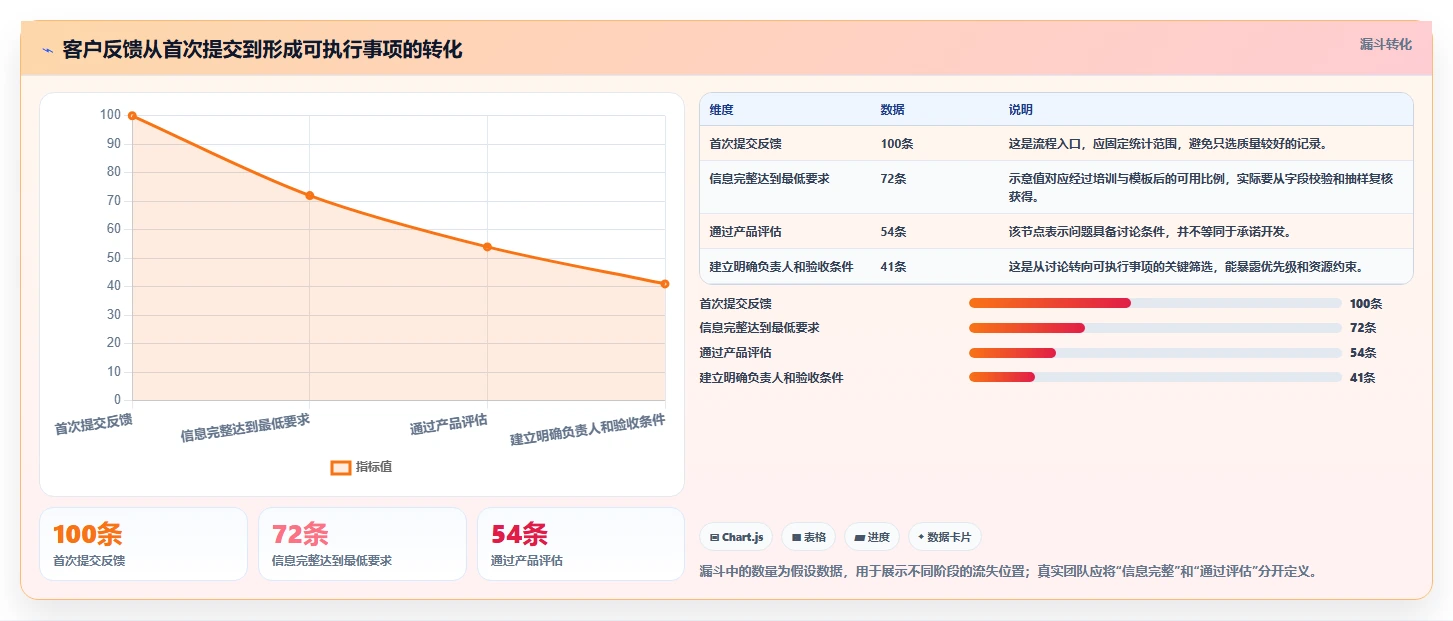Image resolution: width=1453 pixels, height=621 pixels.
Task: Click the page title 客户反馈从首次提交到形成可执行事项的转化
Action: [262, 50]
